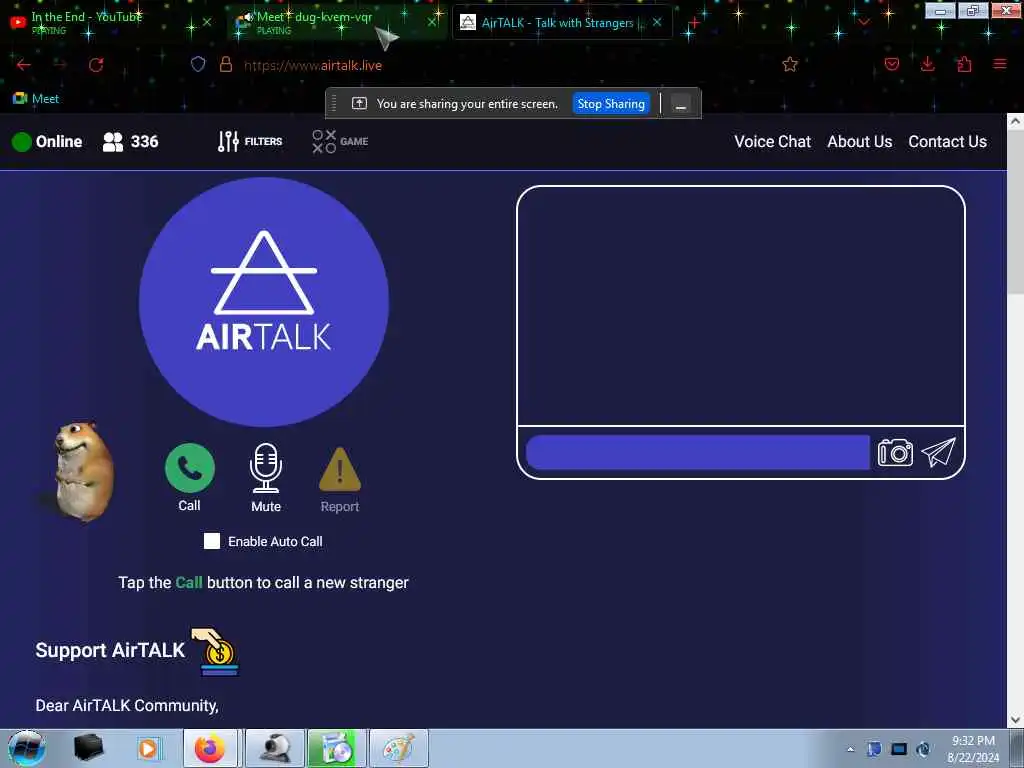Screen dimensions: 1024x768
Task: Reload the current page
Action: [96, 65]
